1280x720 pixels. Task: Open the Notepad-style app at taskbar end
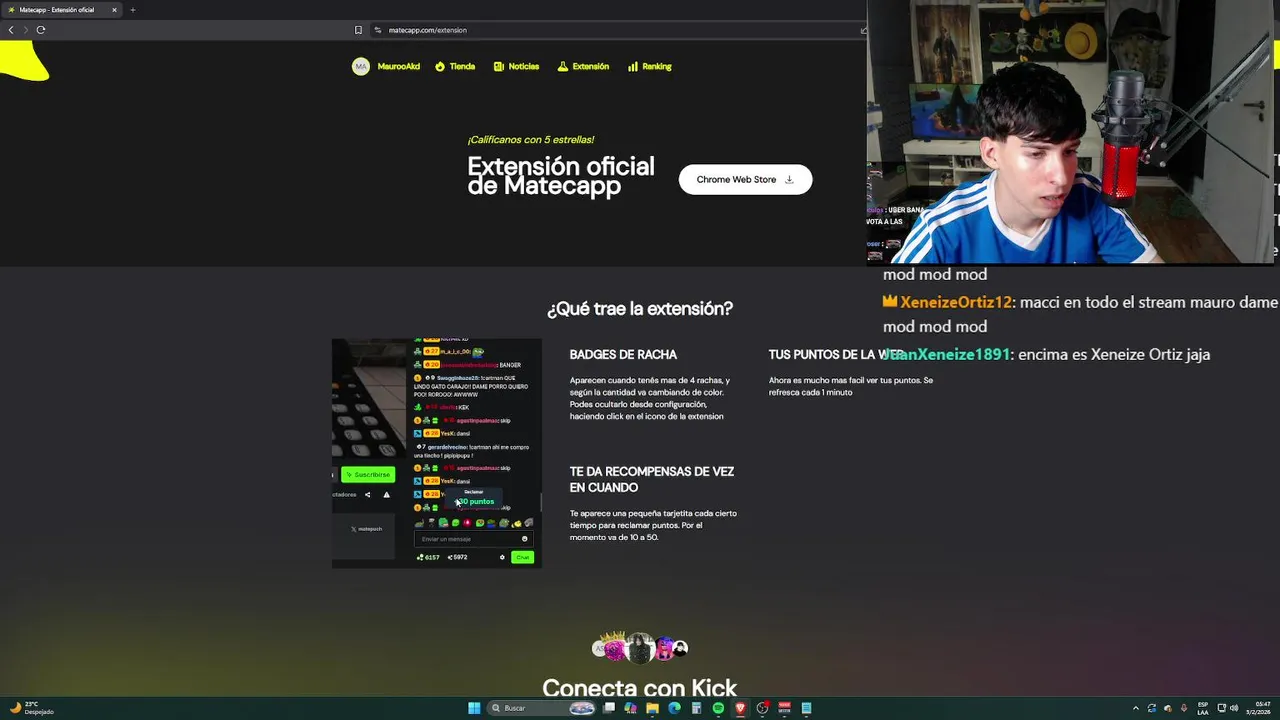[806, 708]
